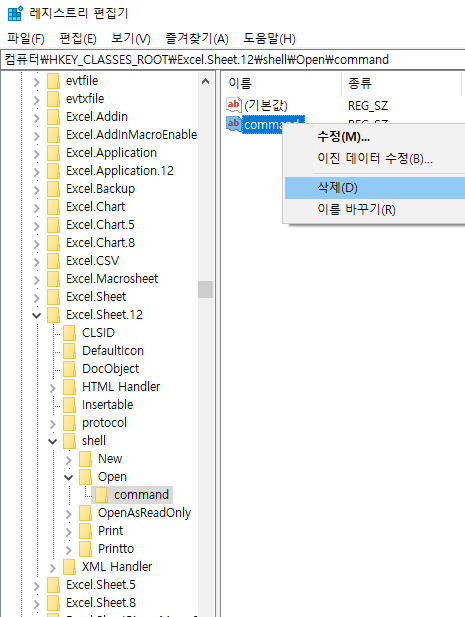Screen dimensions: 465x617
Task: Select the Excel.Addin folder icon
Action: [x=53, y=117]
